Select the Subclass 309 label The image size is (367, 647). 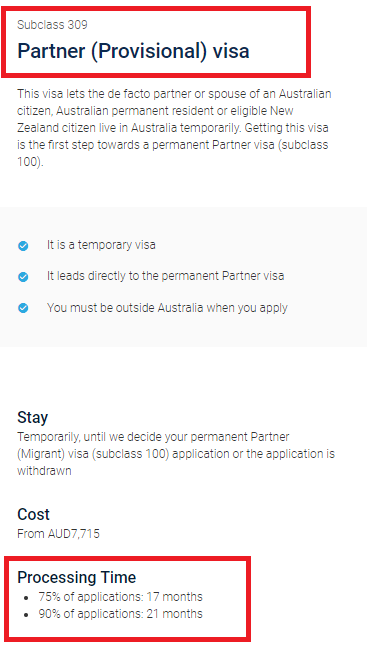tap(52, 25)
